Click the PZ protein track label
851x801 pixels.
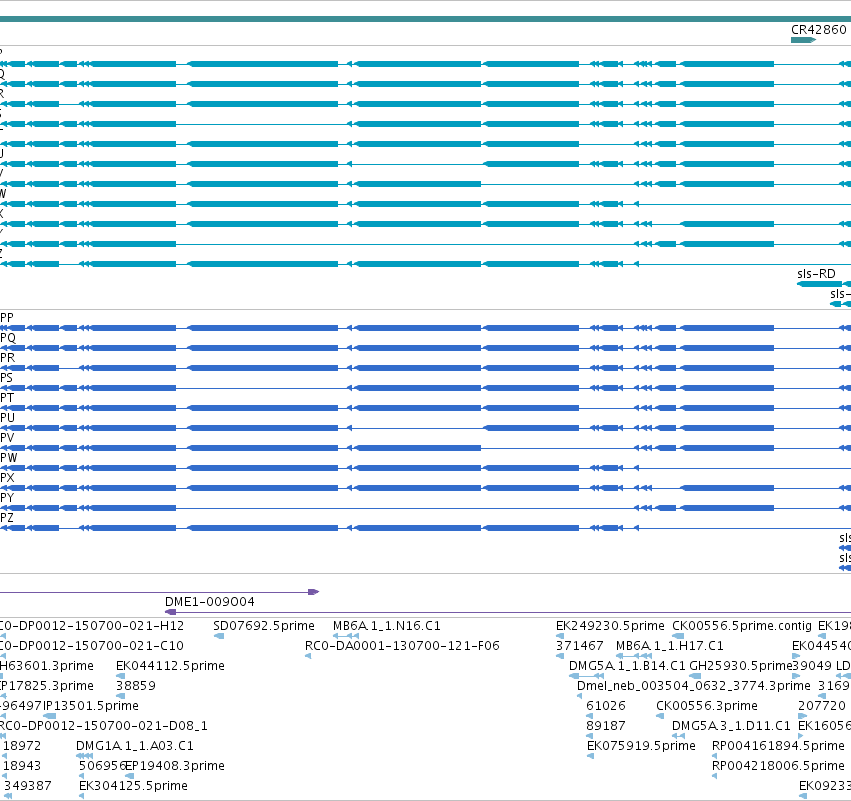[x=7, y=518]
